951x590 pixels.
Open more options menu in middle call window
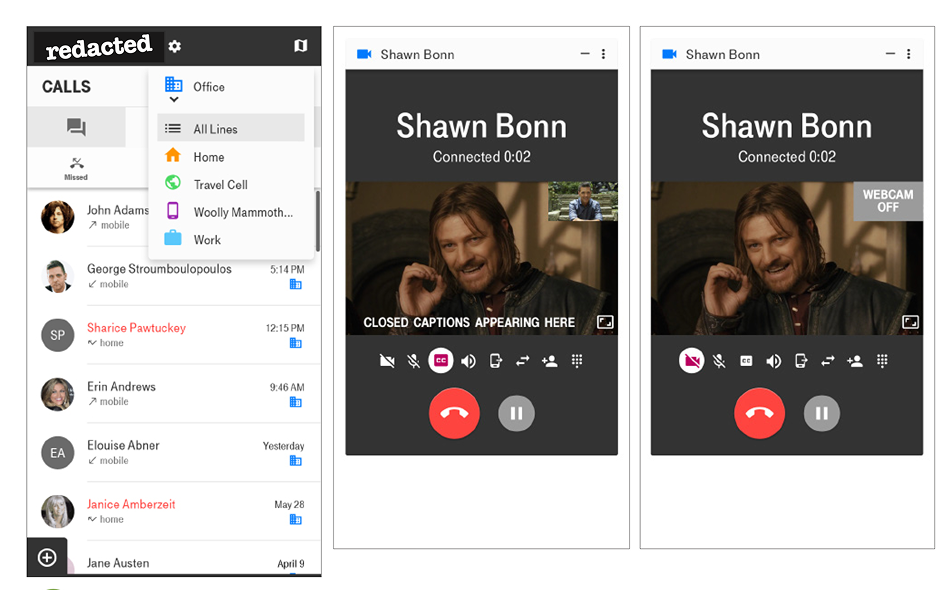603,54
